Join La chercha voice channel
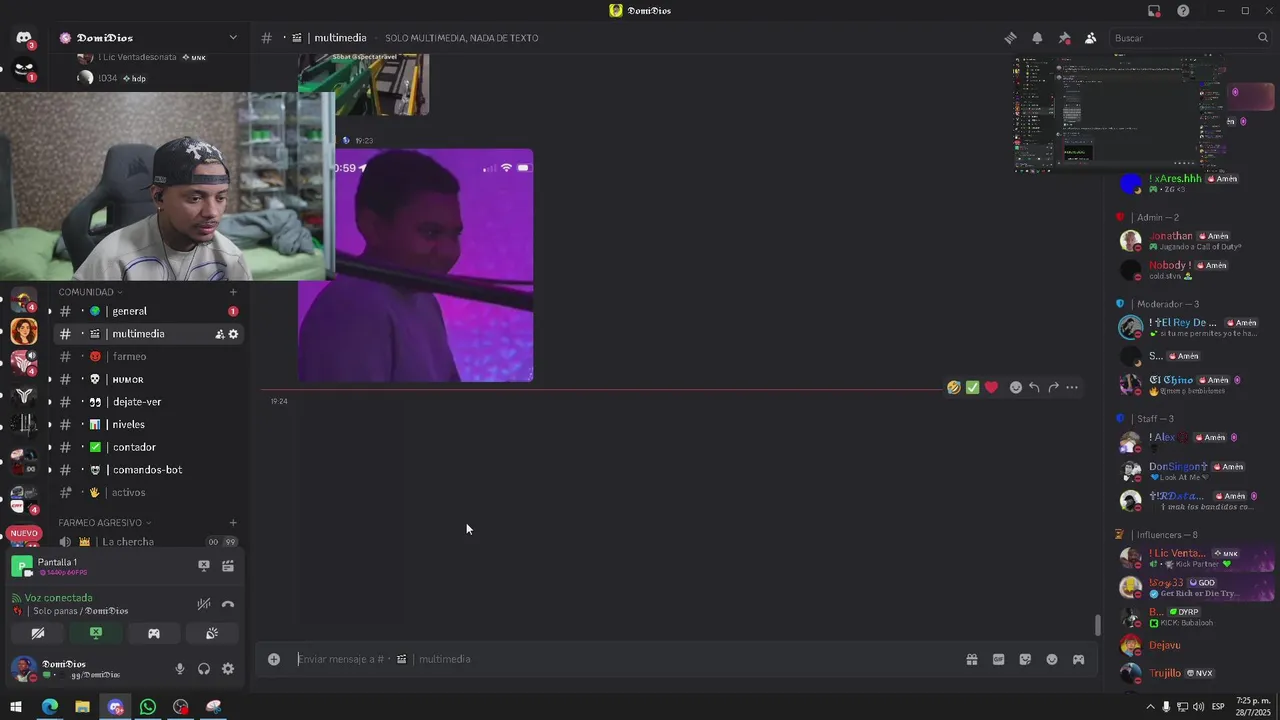This screenshot has height=720, width=1280. click(x=148, y=542)
